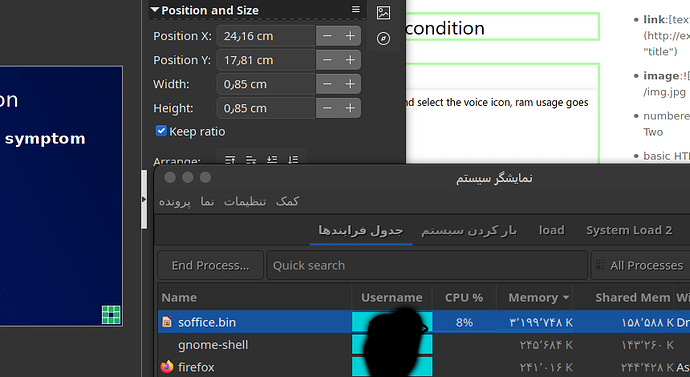Switch to the load tab
Image resolution: width=690 pixels, height=377 pixels.
(x=552, y=231)
